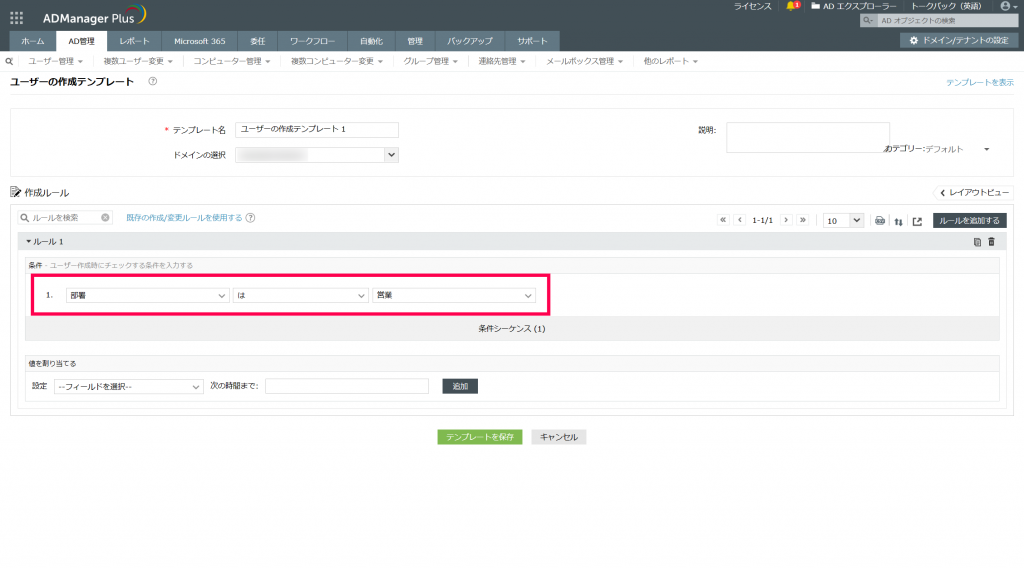This screenshot has height=568, width=1024.
Task: Expand the 複数ユーザー変更 menu
Action: click(x=138, y=61)
